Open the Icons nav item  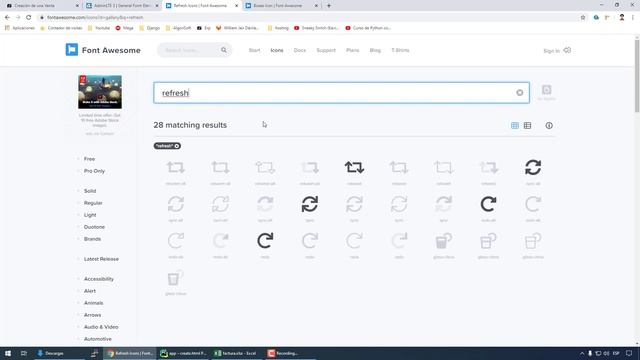click(x=277, y=50)
